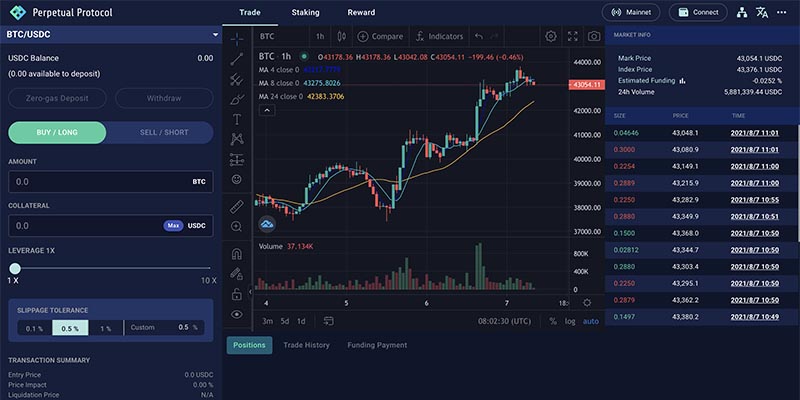Click the Max collateral button

(x=173, y=226)
